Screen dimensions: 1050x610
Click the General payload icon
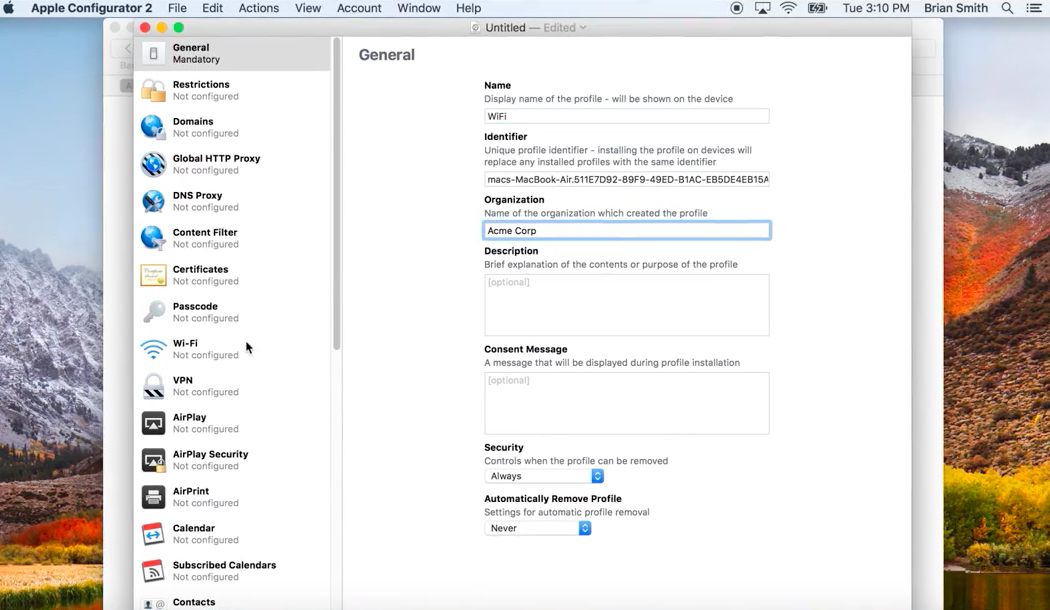[x=153, y=54]
